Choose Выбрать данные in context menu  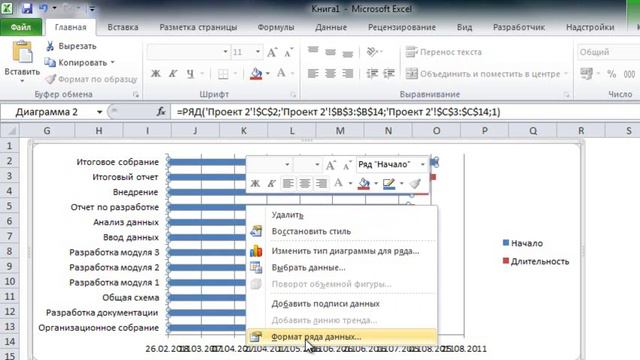(x=342, y=267)
